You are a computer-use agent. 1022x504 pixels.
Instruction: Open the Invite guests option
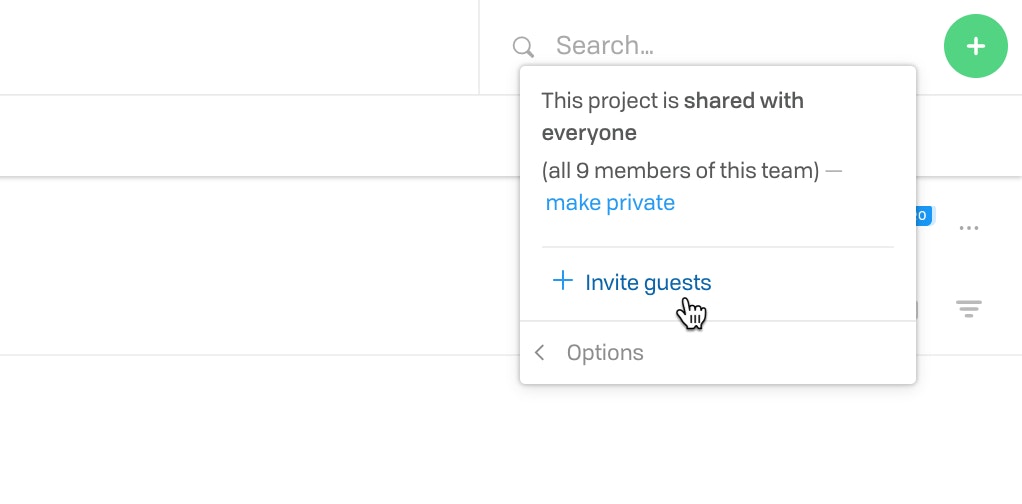coord(632,282)
